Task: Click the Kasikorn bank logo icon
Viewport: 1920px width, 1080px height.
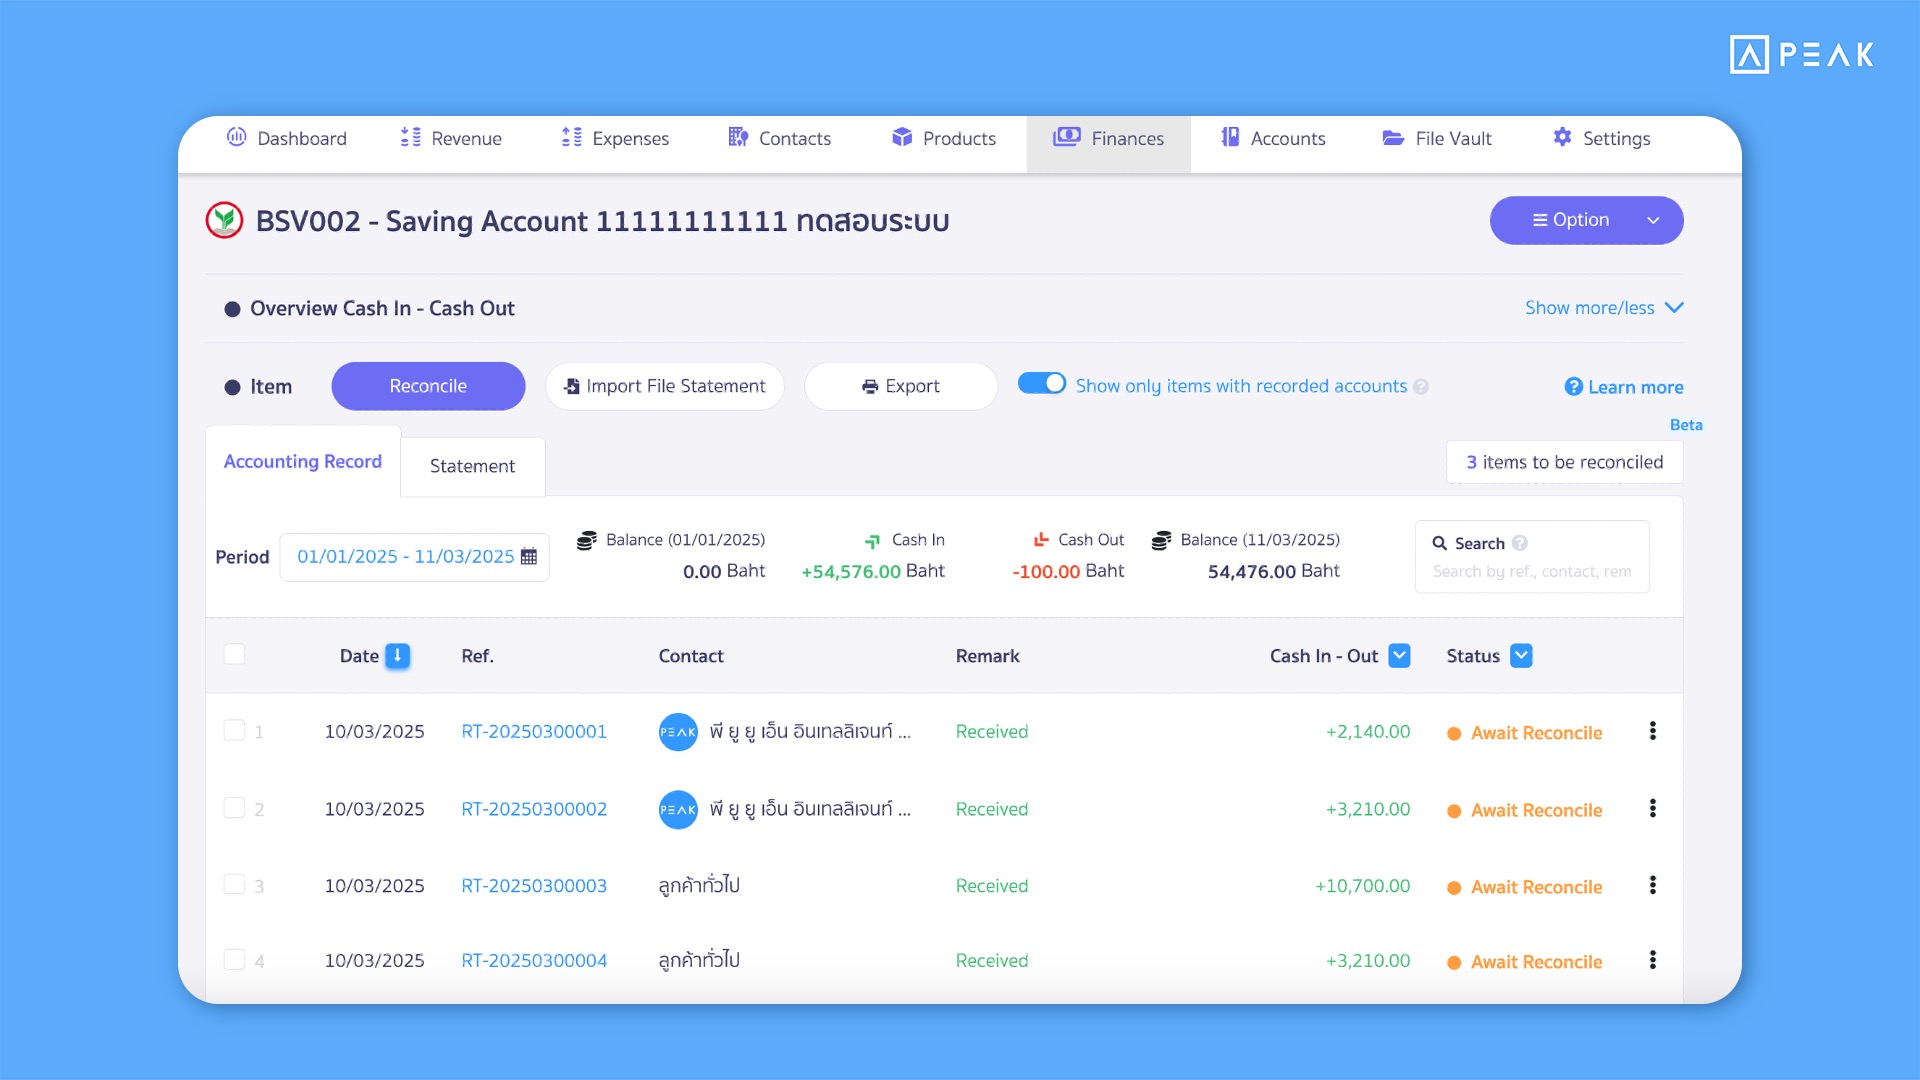Action: point(225,220)
